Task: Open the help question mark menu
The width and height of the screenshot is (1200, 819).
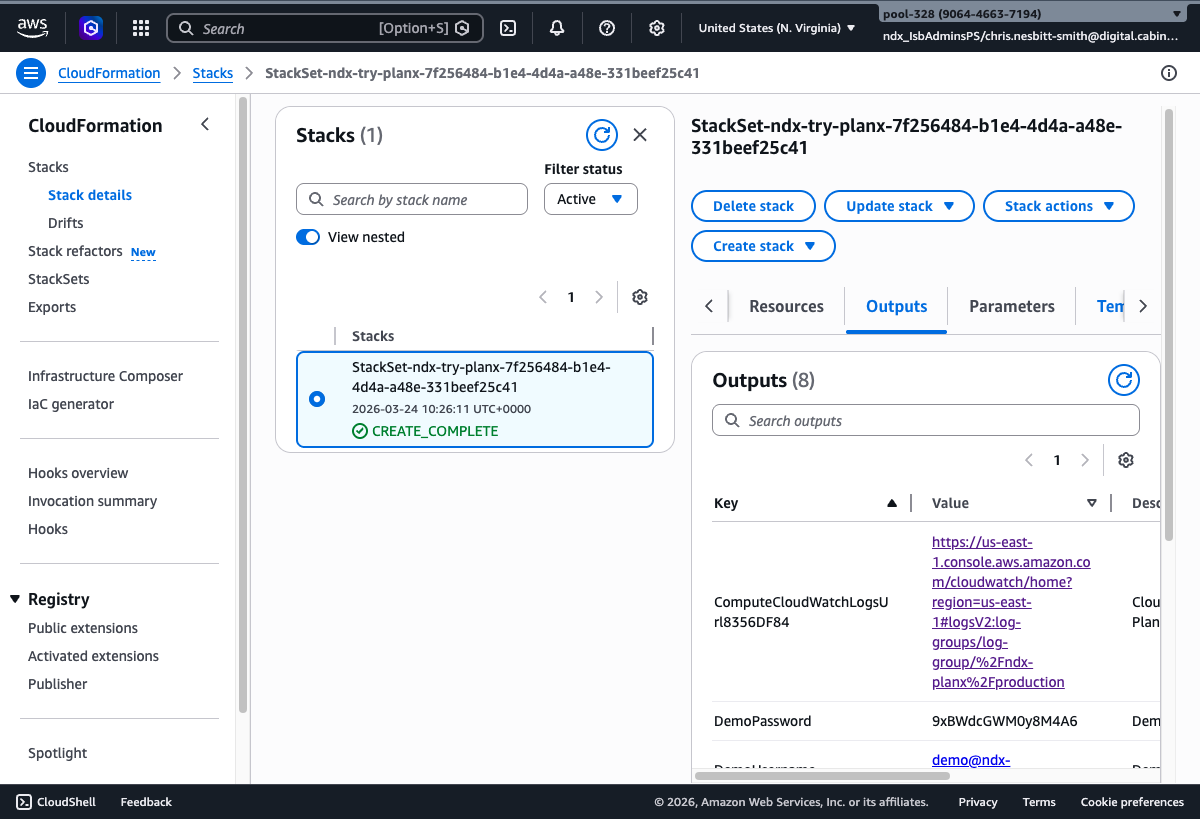Action: click(x=606, y=27)
